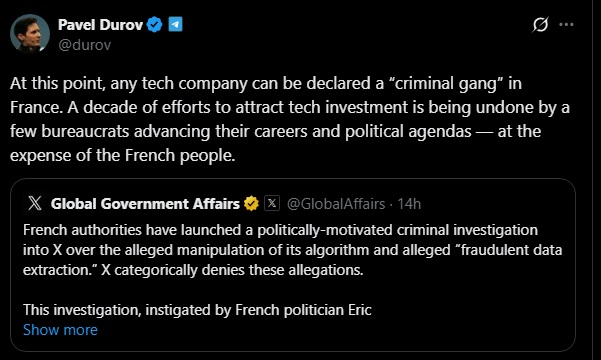Click the @GlobalAffairs handle

336,204
